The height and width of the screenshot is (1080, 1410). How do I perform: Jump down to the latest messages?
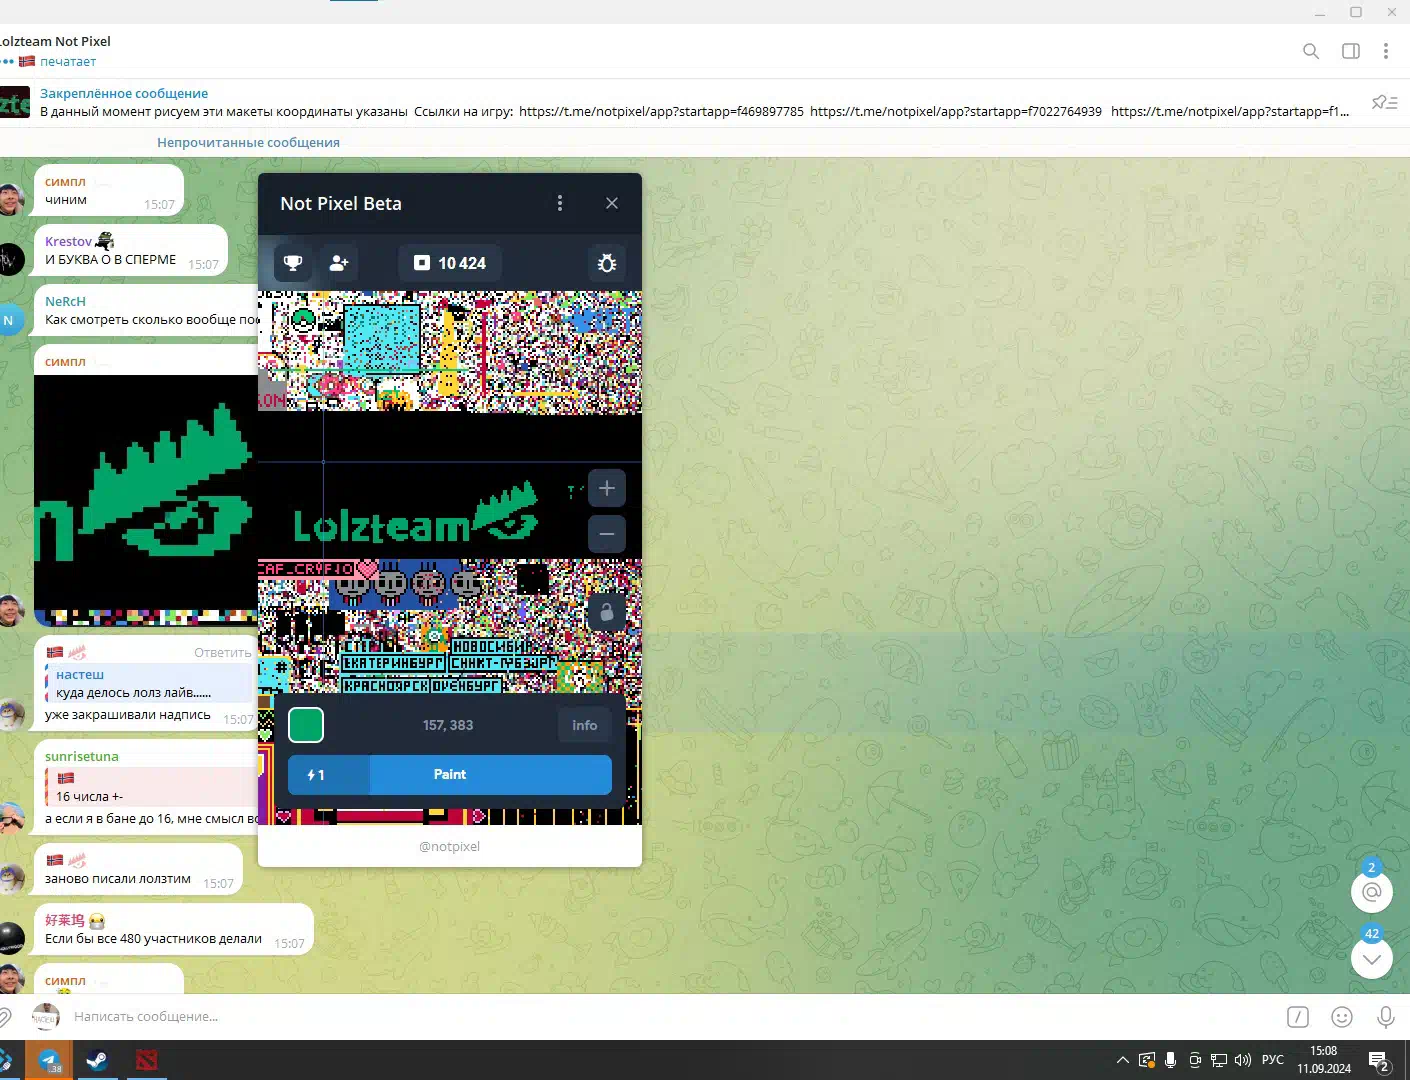pyautogui.click(x=1372, y=958)
